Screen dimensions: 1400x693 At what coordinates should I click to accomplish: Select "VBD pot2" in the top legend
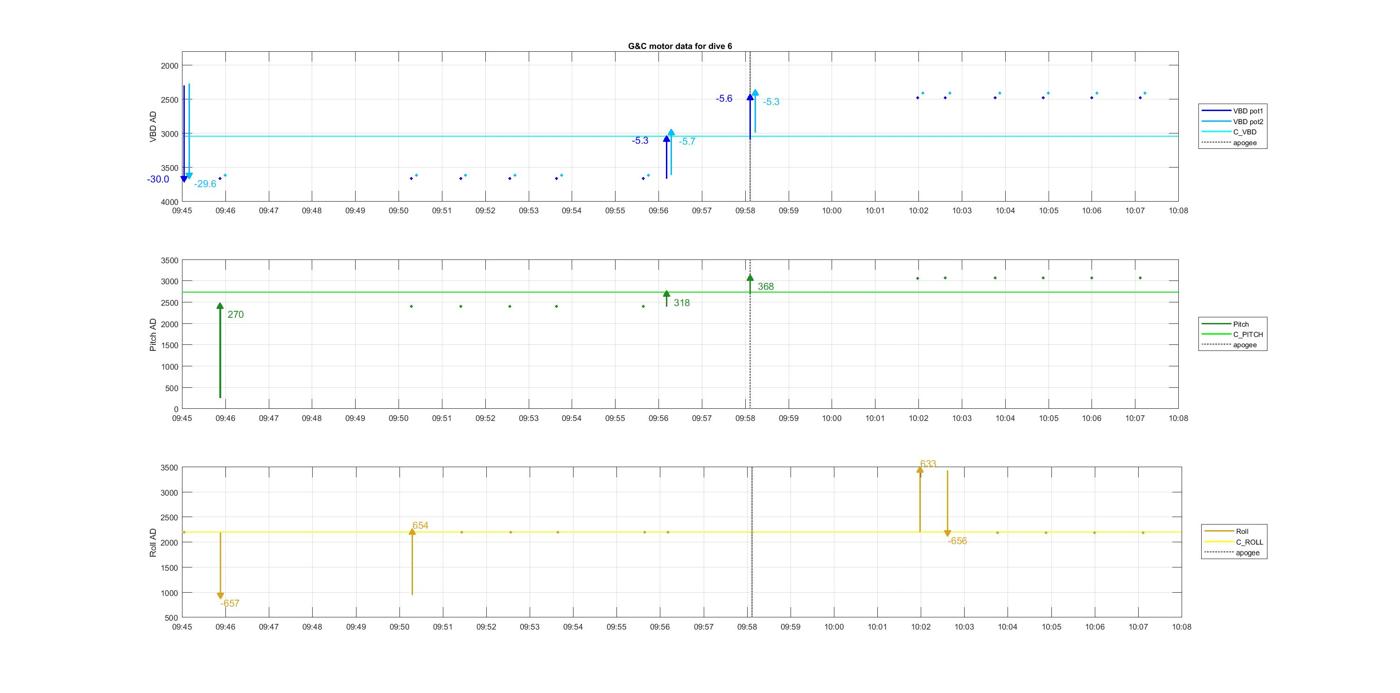(1247, 121)
